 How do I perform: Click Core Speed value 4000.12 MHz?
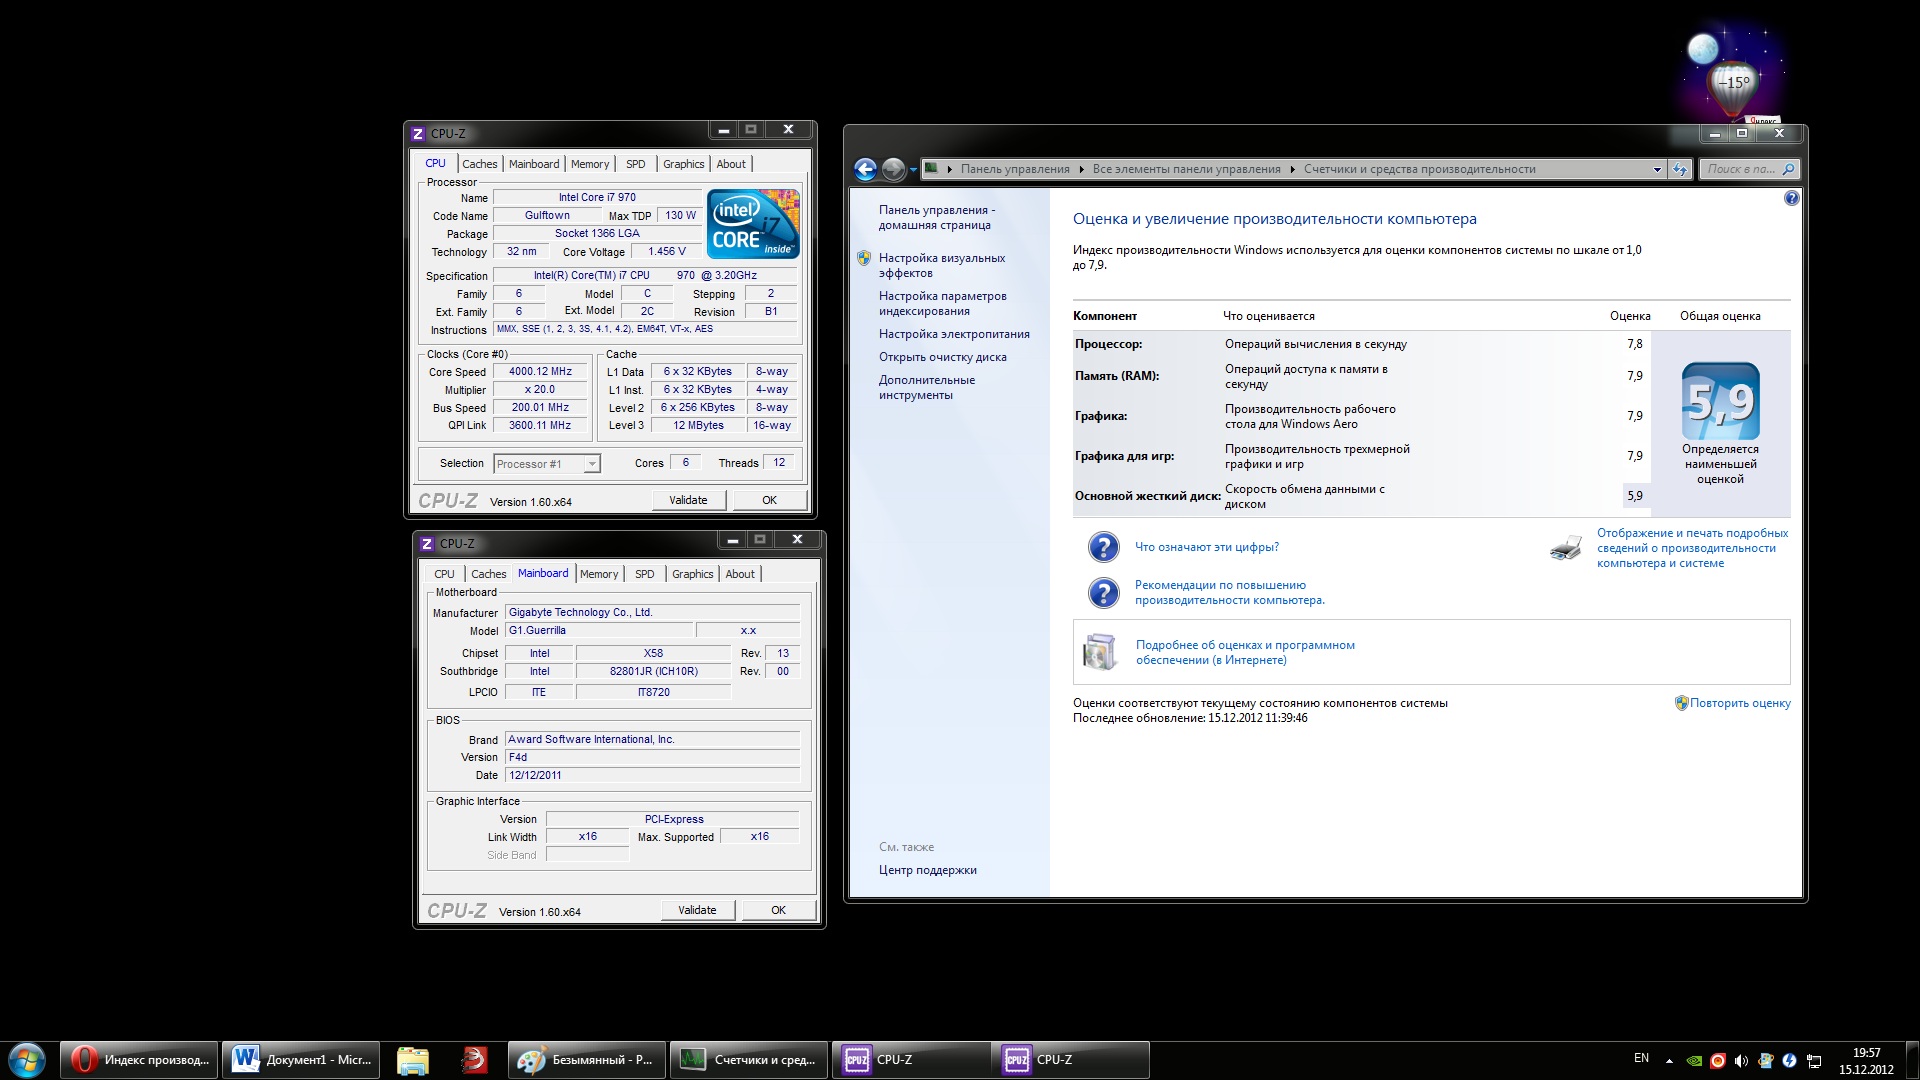pos(540,372)
